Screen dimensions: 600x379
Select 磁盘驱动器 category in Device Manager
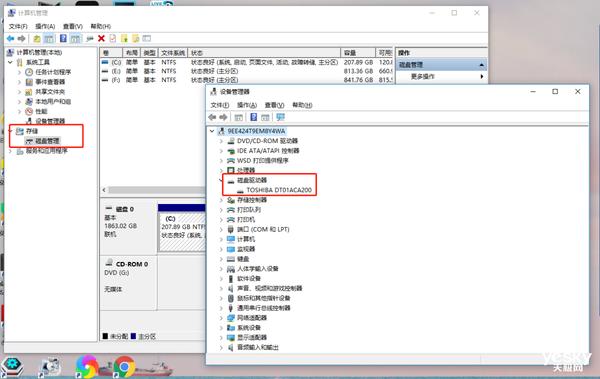pos(252,180)
